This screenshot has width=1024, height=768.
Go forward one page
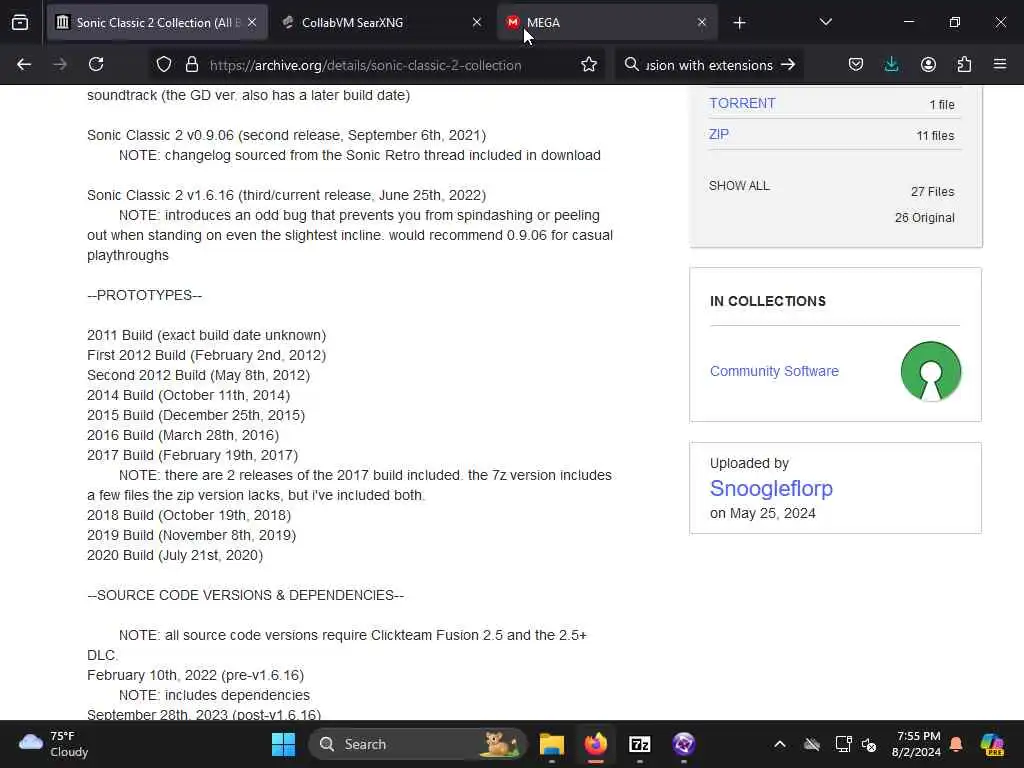59,65
